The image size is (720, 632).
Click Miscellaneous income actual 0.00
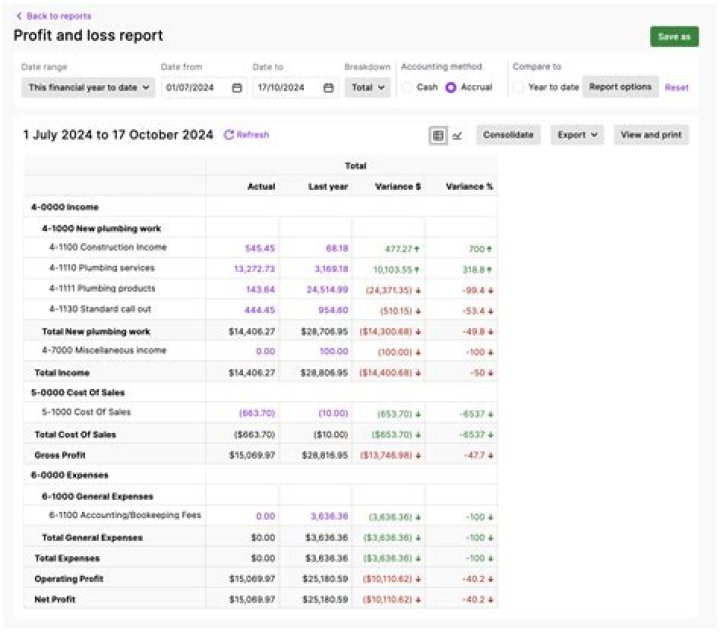[265, 352]
